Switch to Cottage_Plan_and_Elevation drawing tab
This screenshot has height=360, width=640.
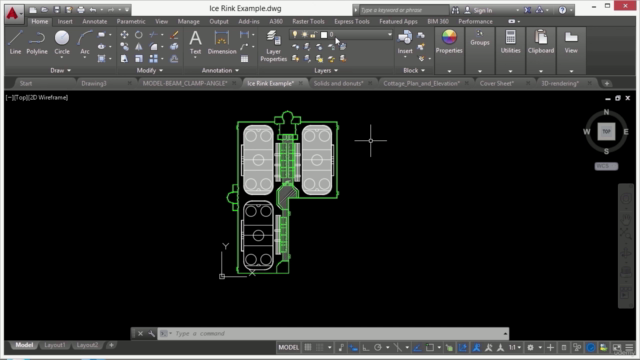(x=421, y=83)
